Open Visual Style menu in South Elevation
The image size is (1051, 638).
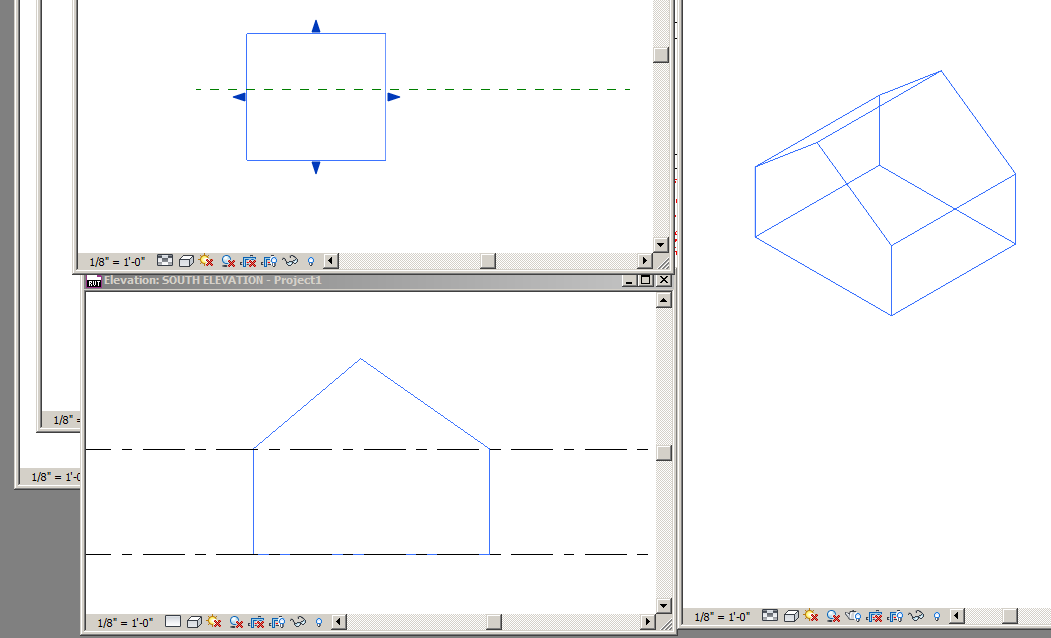pyautogui.click(x=194, y=622)
